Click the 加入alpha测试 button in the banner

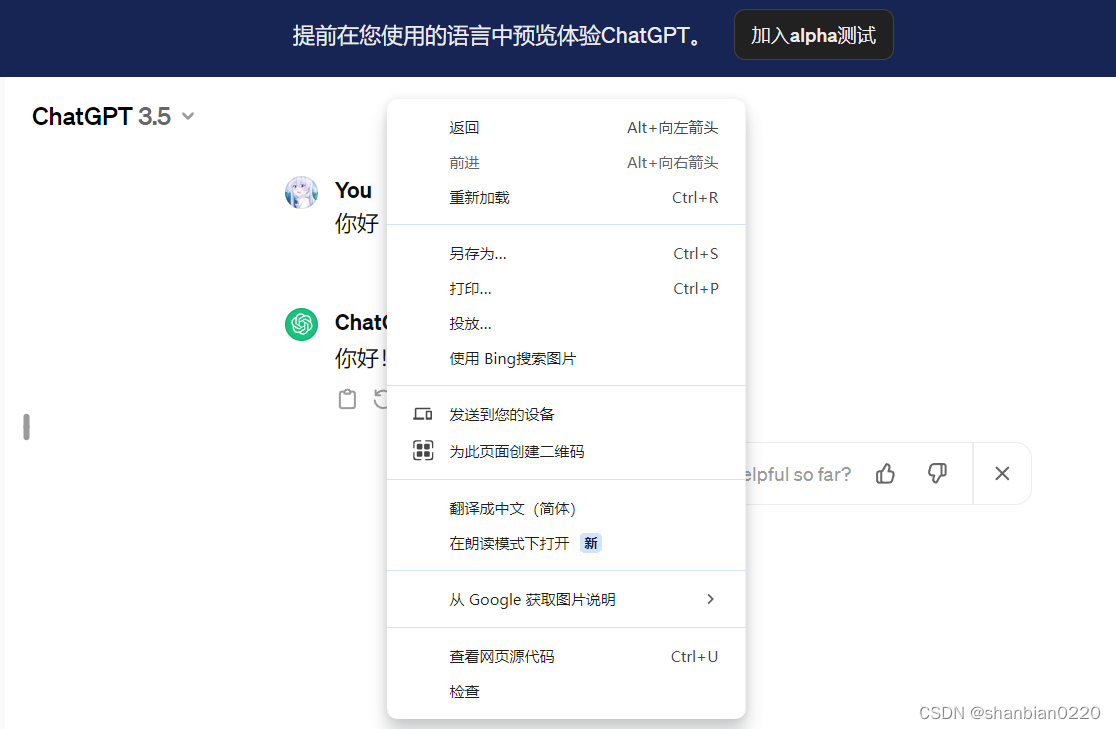(814, 35)
